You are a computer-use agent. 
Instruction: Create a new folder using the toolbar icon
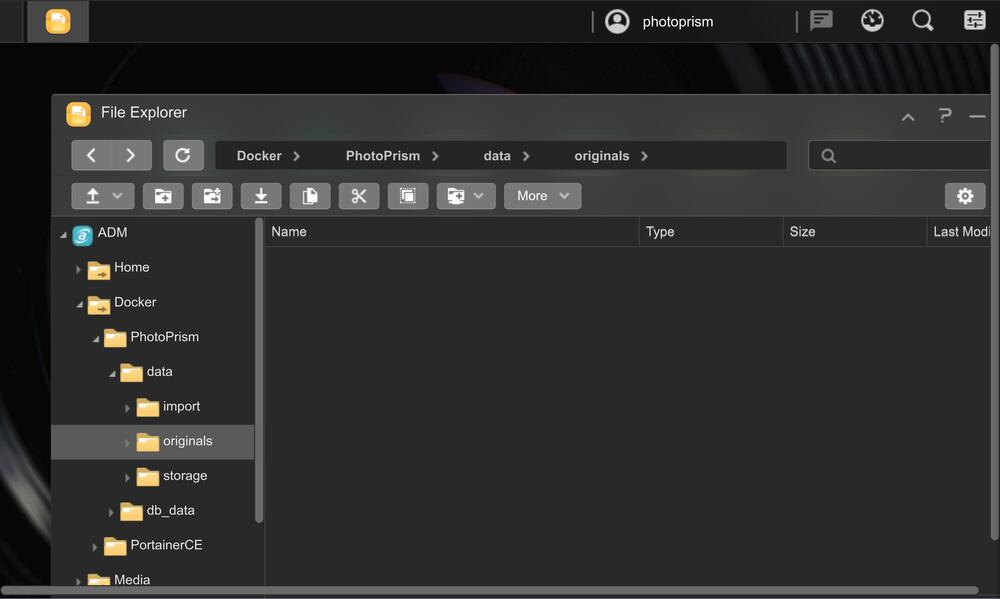coord(163,195)
